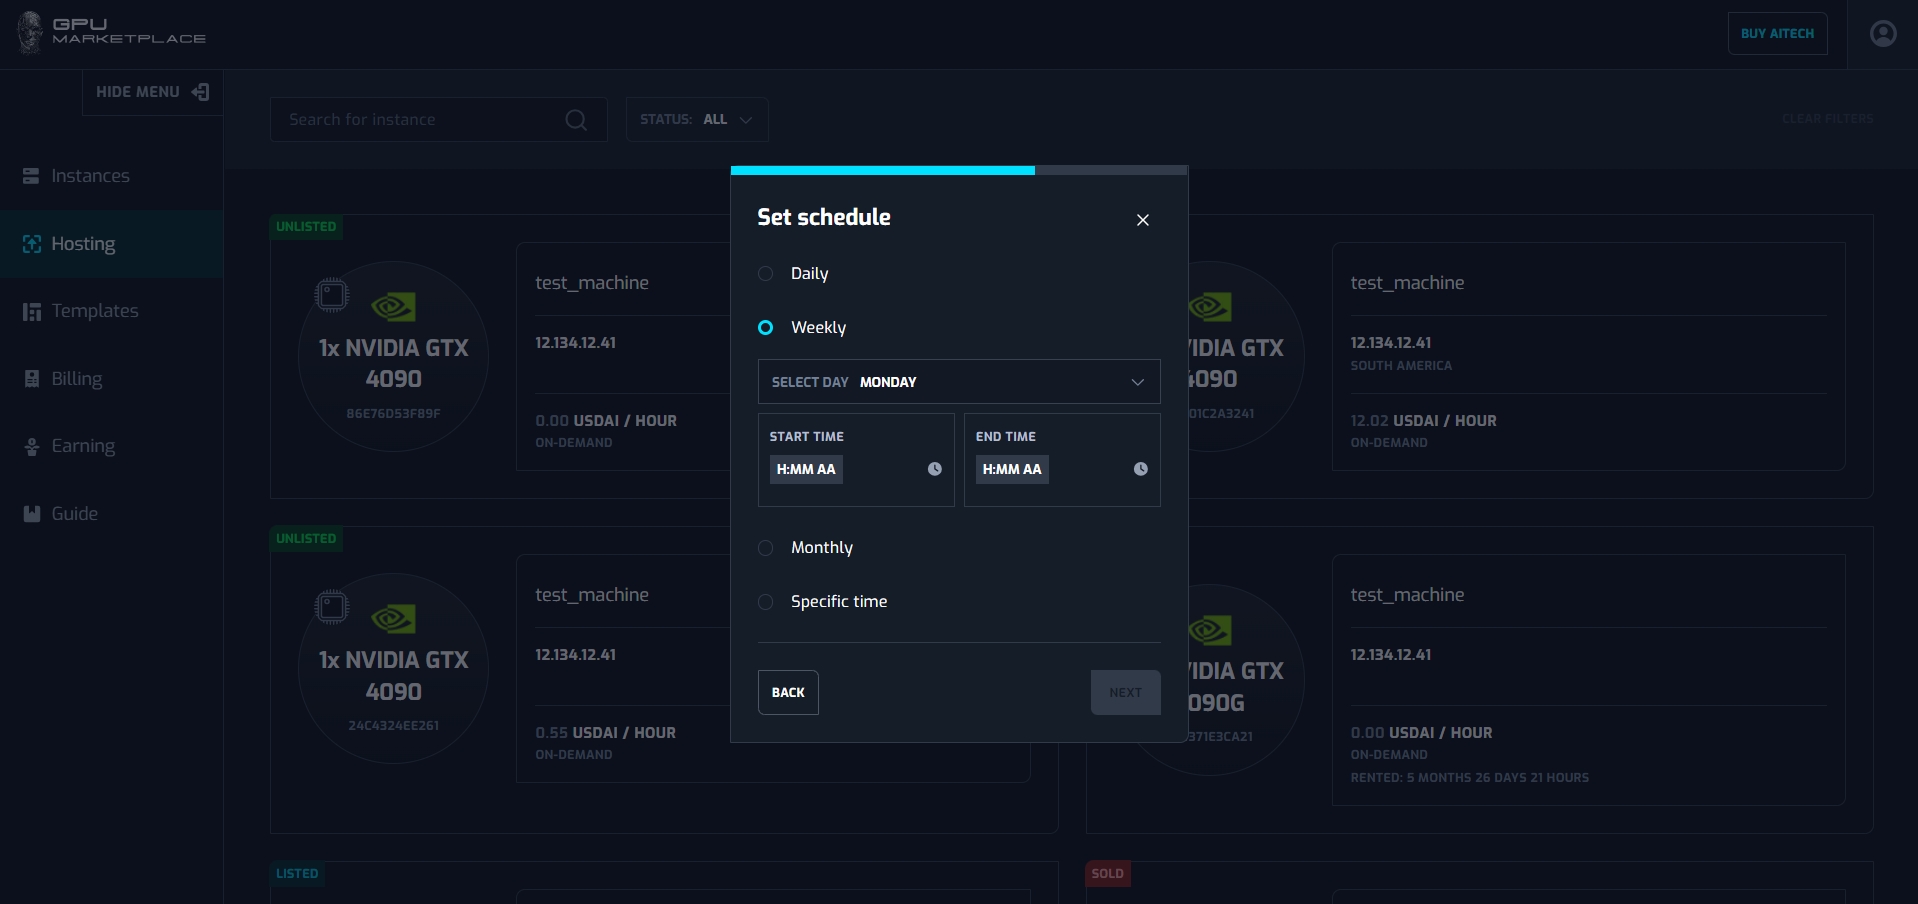
Task: Select the Daily radio option
Action: click(766, 274)
